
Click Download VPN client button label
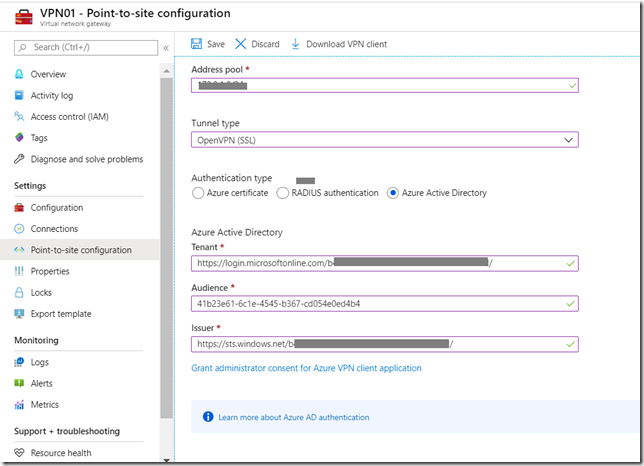pos(346,44)
